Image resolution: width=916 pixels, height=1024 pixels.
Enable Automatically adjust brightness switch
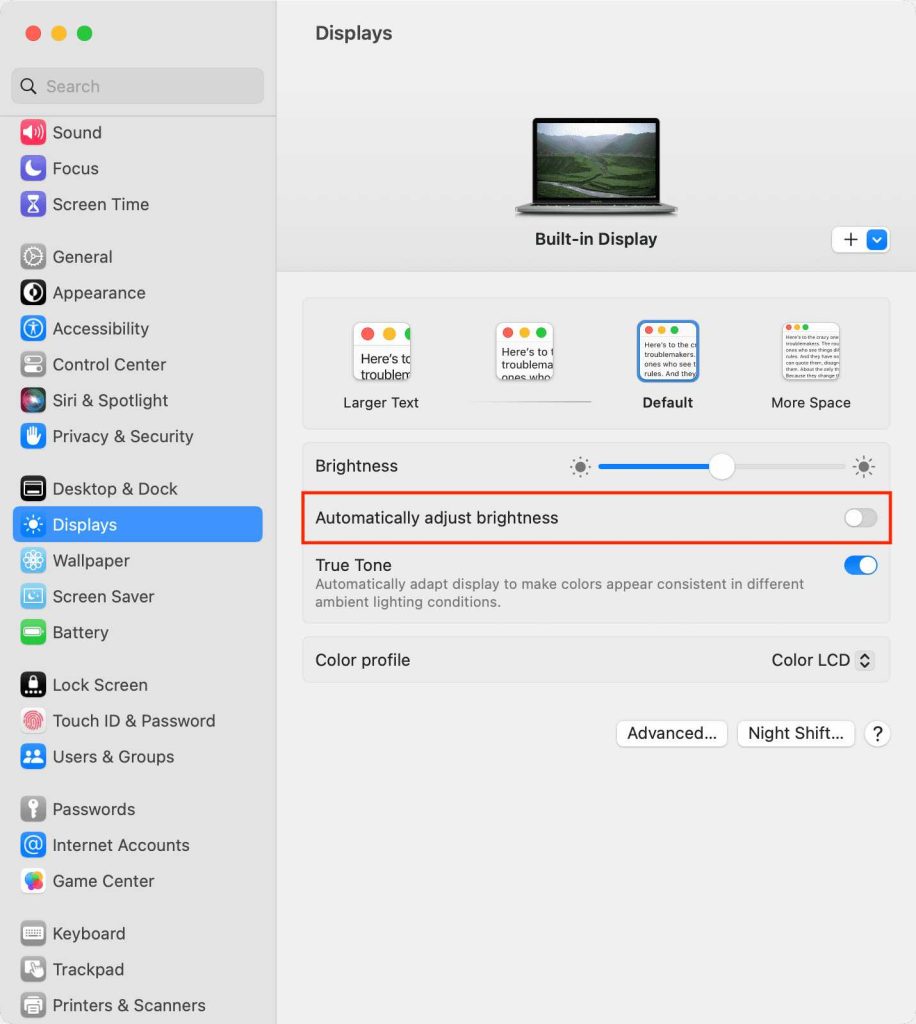[860, 518]
